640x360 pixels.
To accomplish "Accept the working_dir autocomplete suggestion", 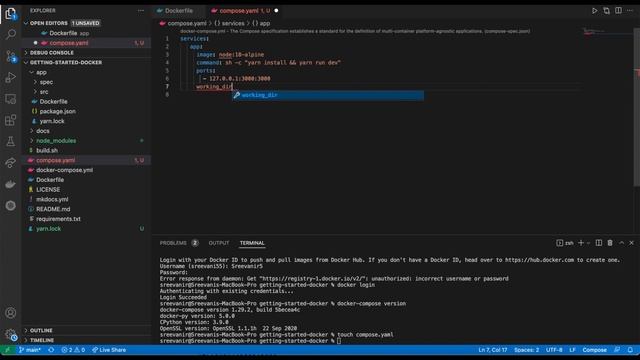I will pyautogui.click(x=328, y=96).
